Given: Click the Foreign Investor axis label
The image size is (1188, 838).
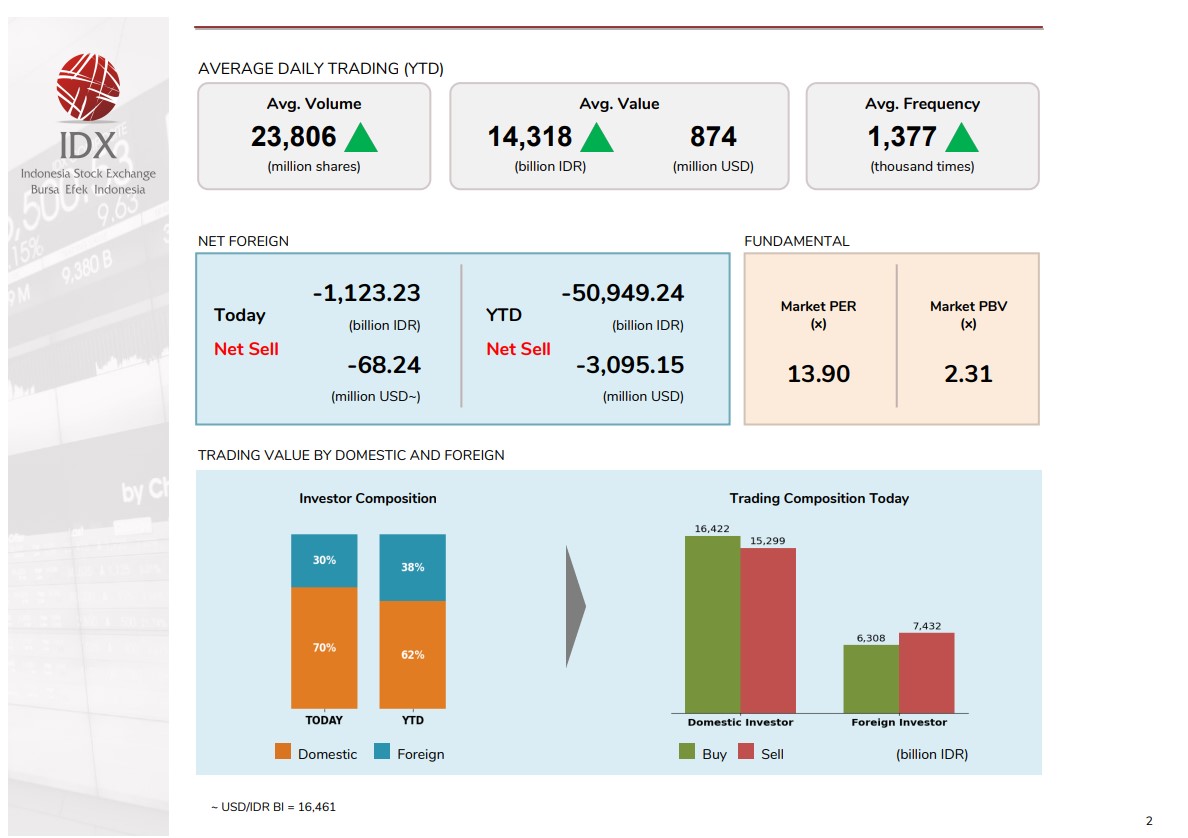Looking at the screenshot, I should (x=899, y=723).
